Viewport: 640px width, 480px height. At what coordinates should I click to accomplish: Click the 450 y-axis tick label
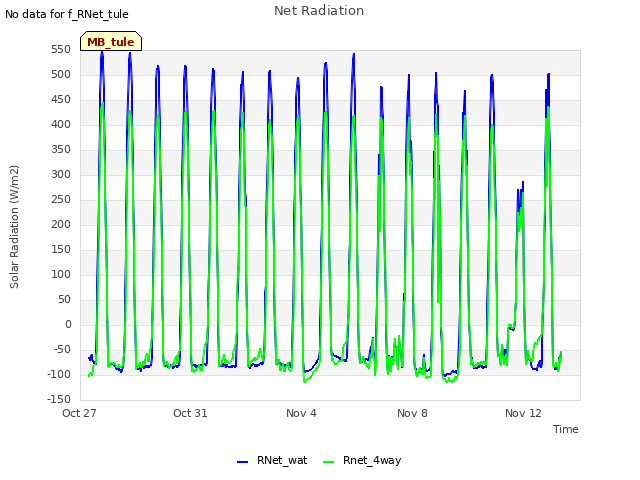tap(61, 100)
